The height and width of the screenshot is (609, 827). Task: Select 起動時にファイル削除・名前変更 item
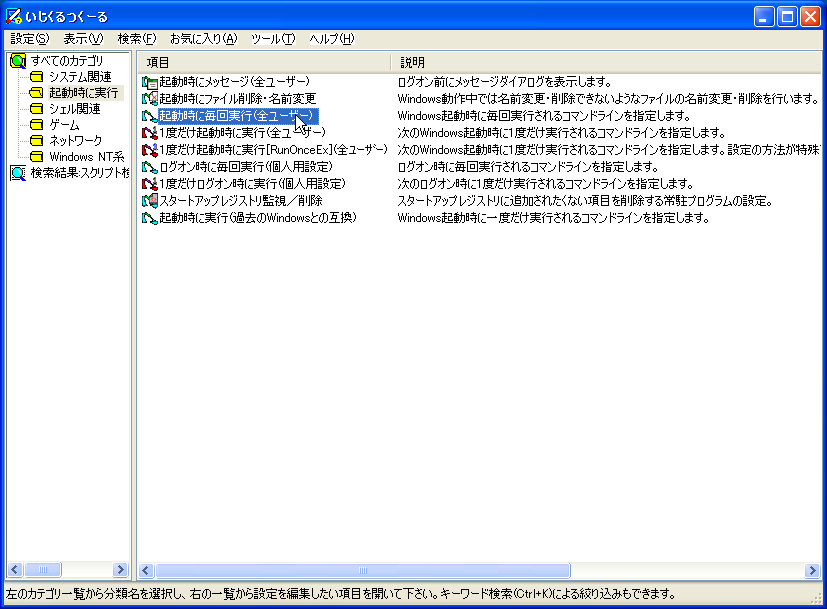click(x=238, y=99)
